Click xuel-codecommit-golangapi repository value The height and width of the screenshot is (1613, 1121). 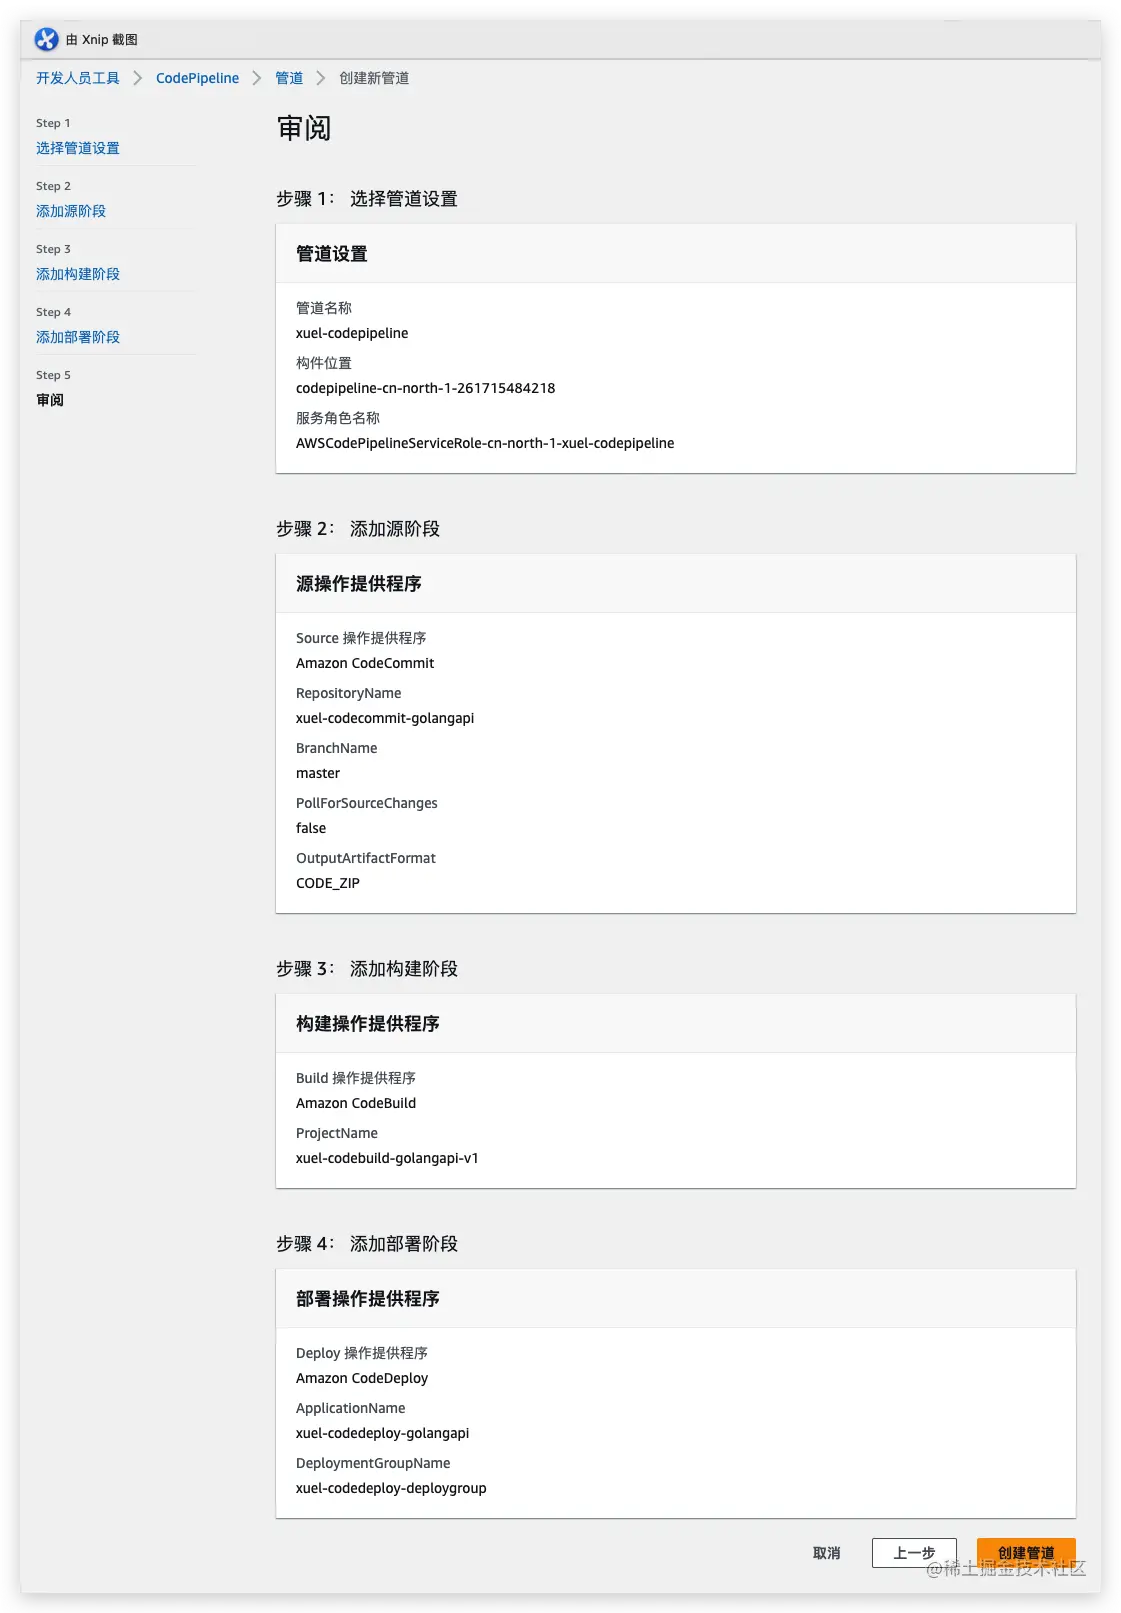385,718
